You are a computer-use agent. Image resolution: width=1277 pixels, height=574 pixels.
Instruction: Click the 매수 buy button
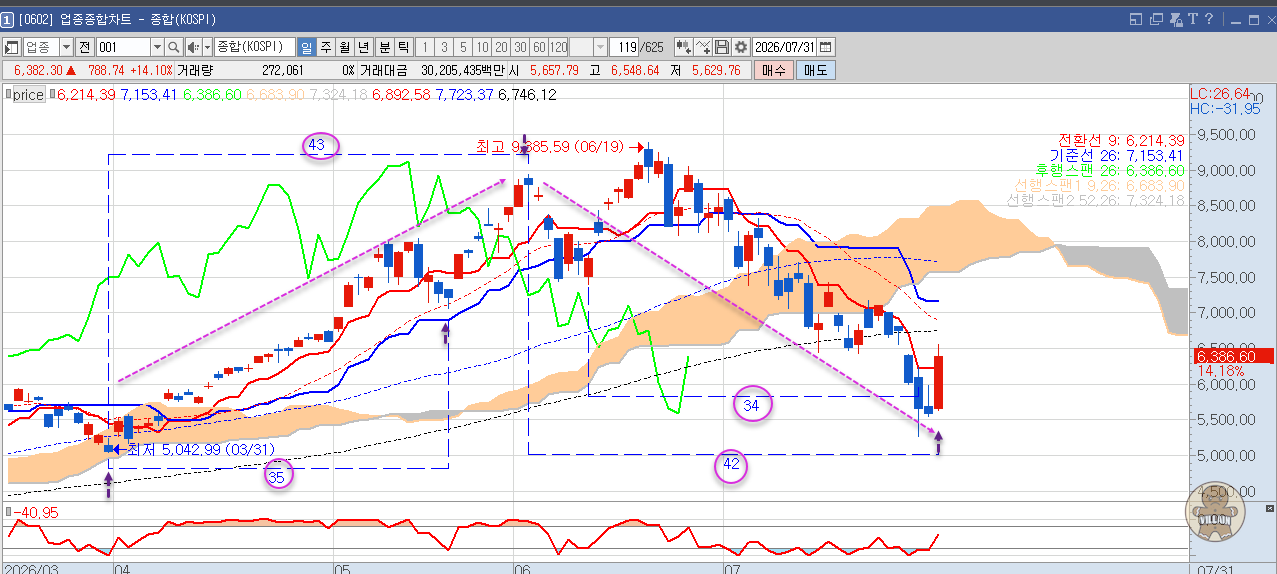(773, 70)
